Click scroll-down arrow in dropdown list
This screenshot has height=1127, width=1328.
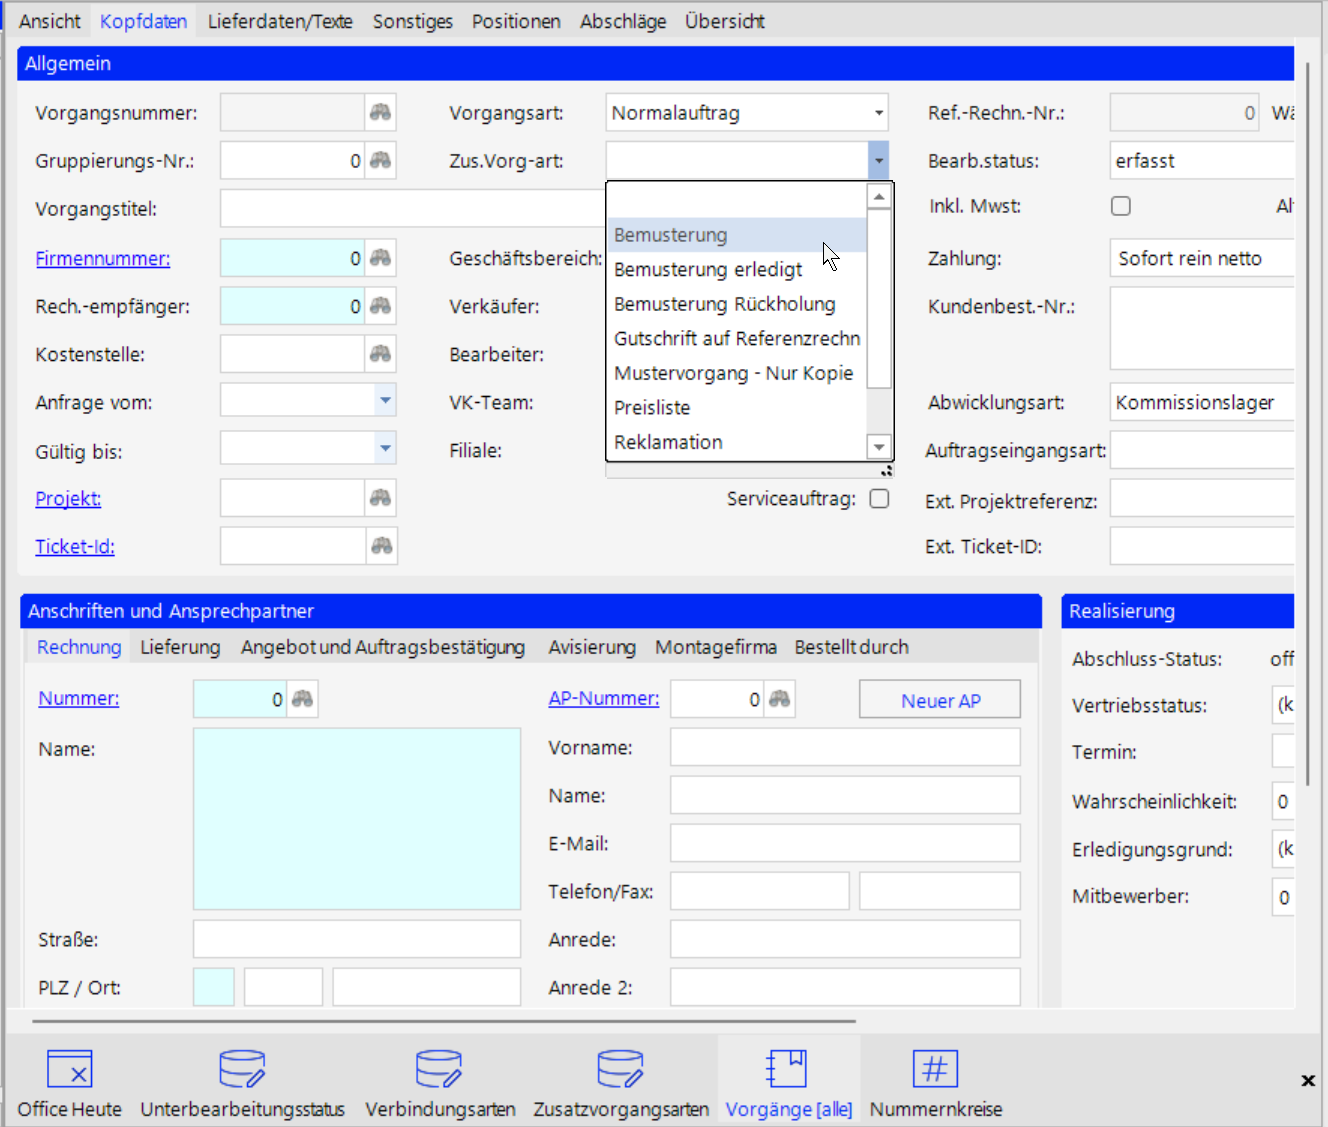[x=878, y=447]
